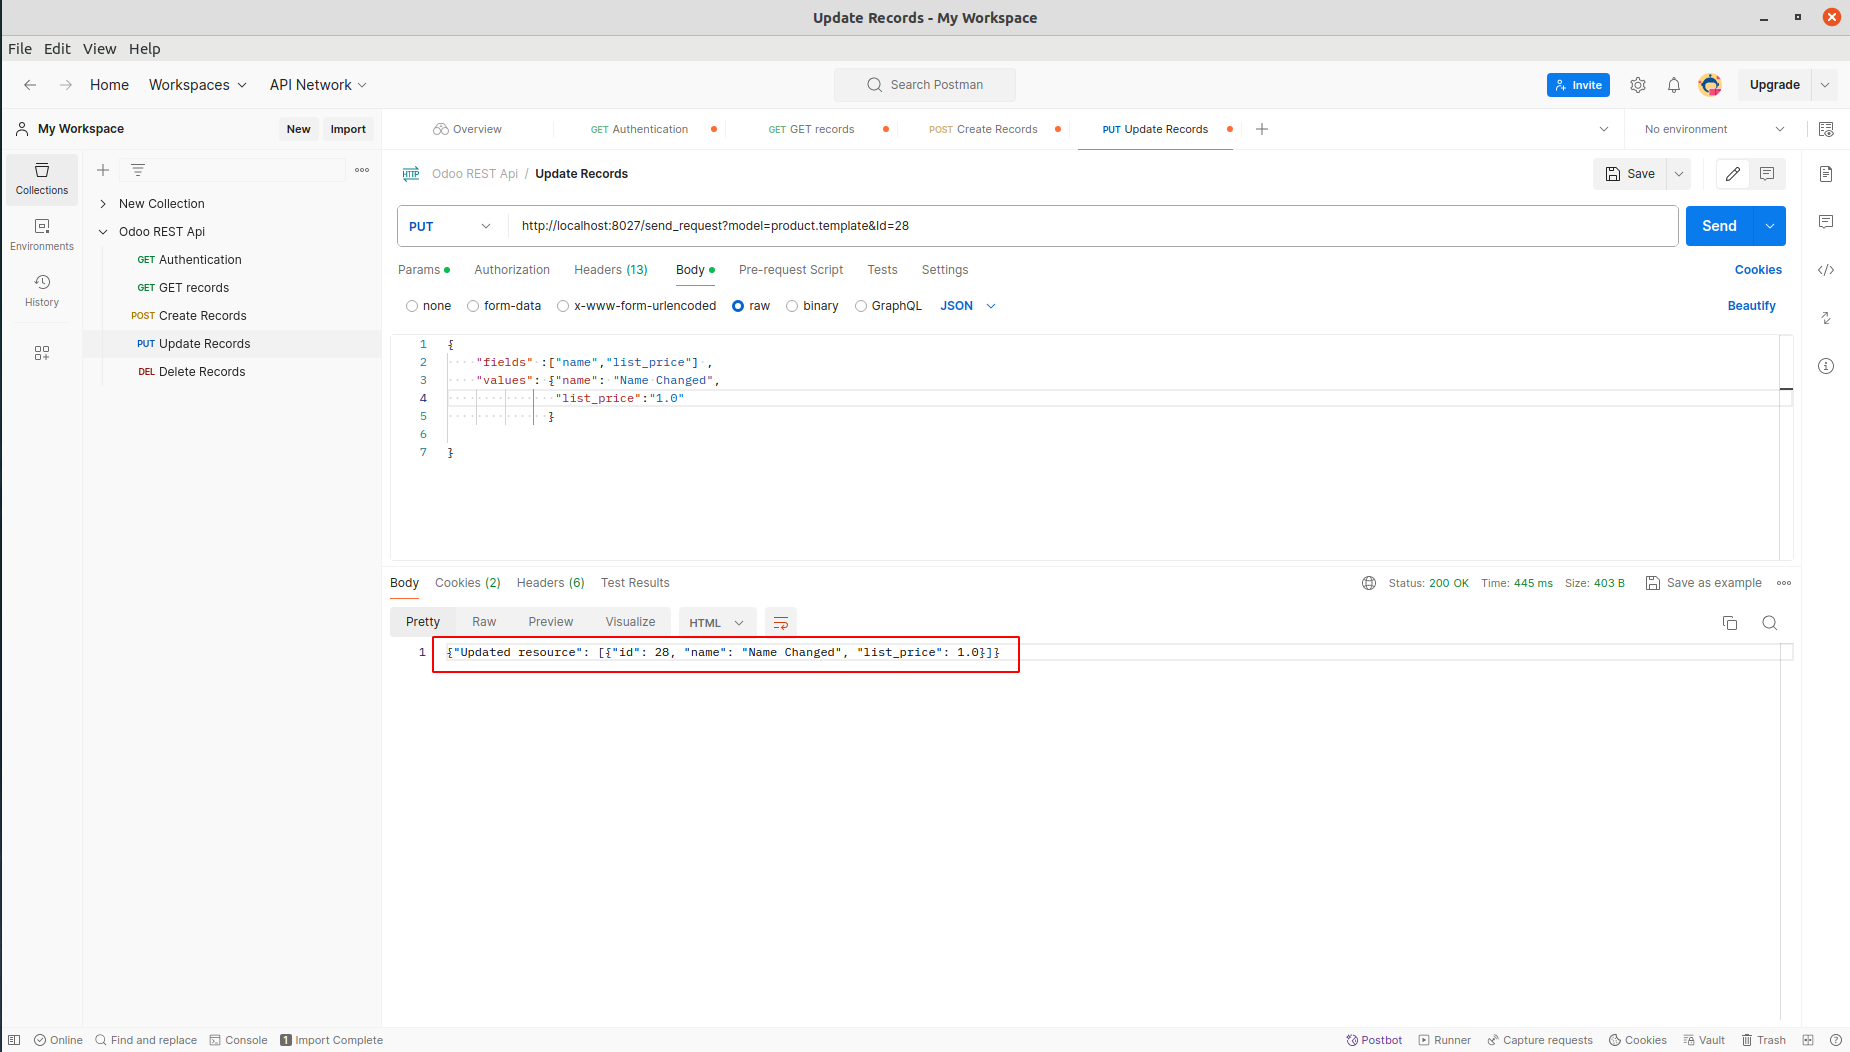Open Trash in status bar
This screenshot has height=1052, width=1850.
[1764, 1040]
